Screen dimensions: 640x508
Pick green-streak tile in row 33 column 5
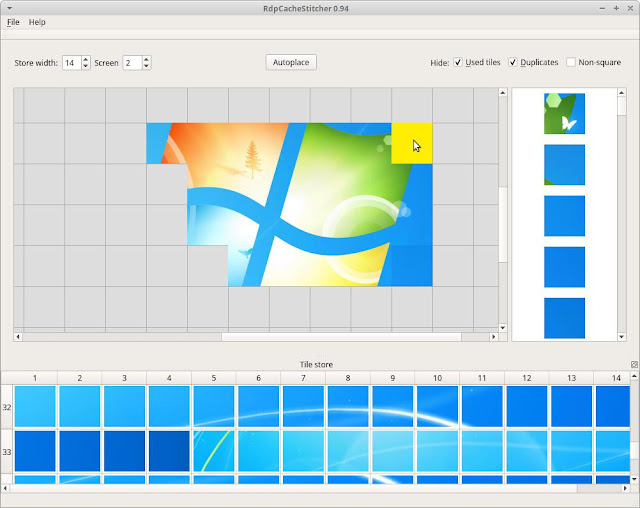[x=214, y=451]
